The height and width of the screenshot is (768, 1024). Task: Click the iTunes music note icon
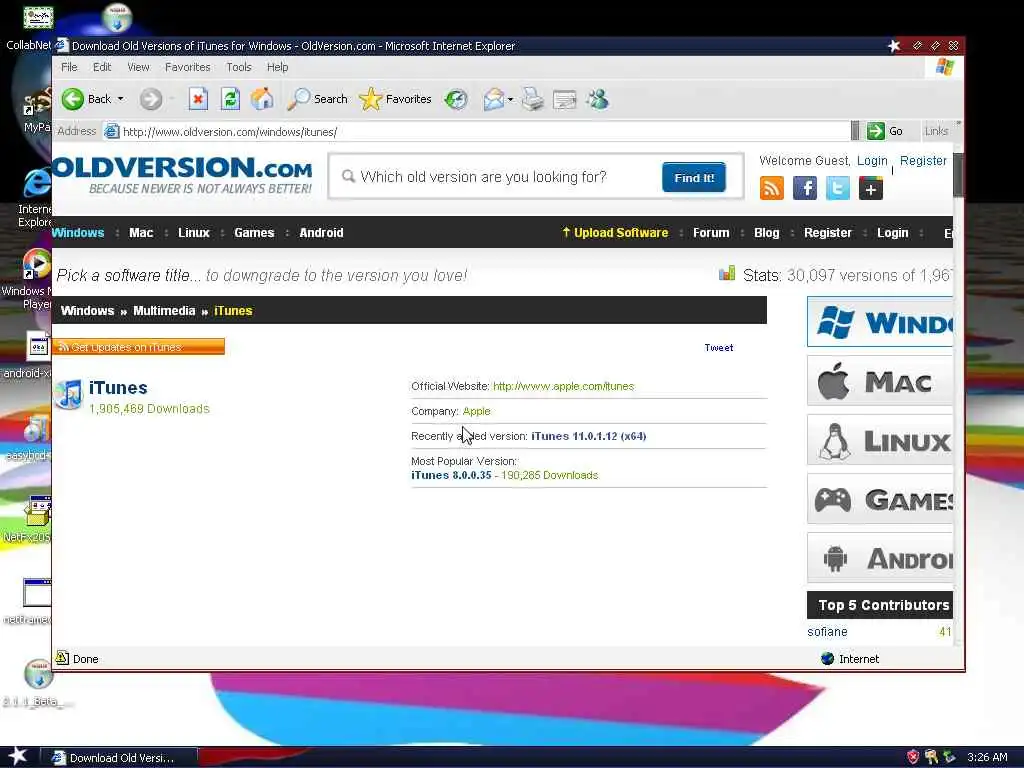click(x=69, y=394)
